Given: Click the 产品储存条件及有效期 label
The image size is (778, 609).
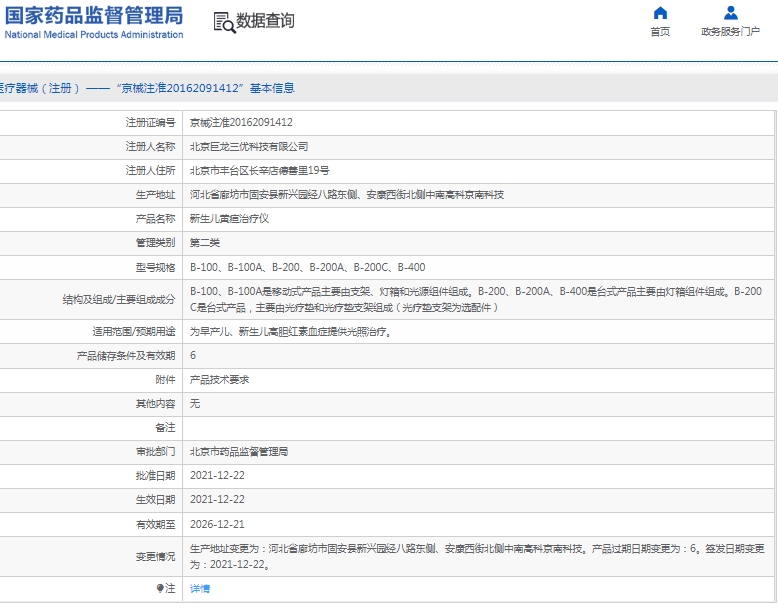Looking at the screenshot, I should [x=126, y=355].
